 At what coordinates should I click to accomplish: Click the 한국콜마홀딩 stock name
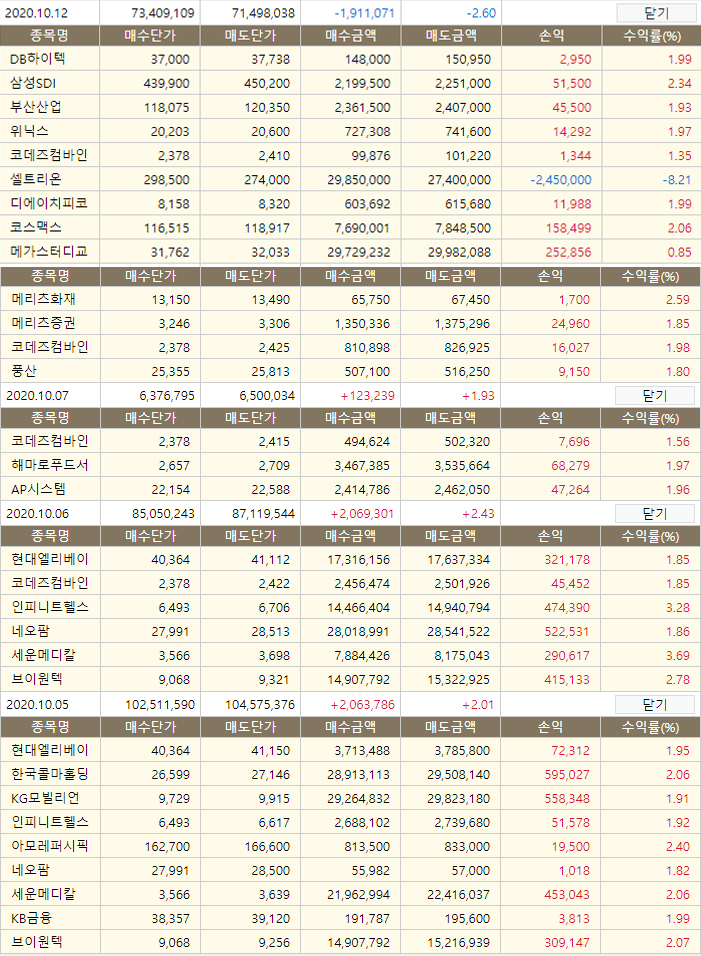pos(50,774)
